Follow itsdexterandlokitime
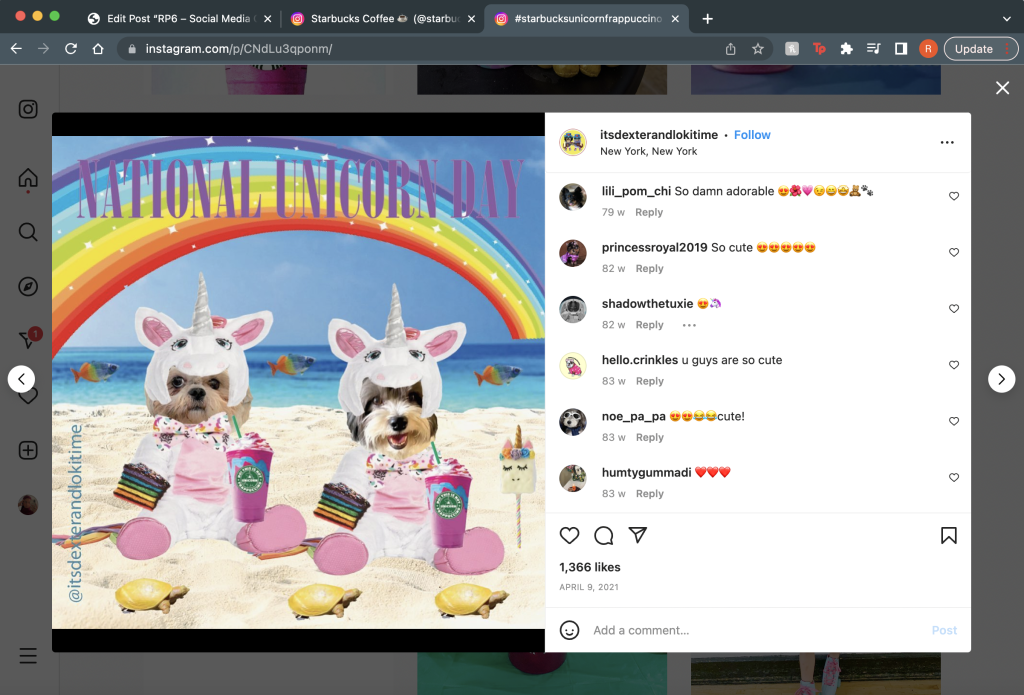Image resolution: width=1024 pixels, height=695 pixels. click(752, 135)
